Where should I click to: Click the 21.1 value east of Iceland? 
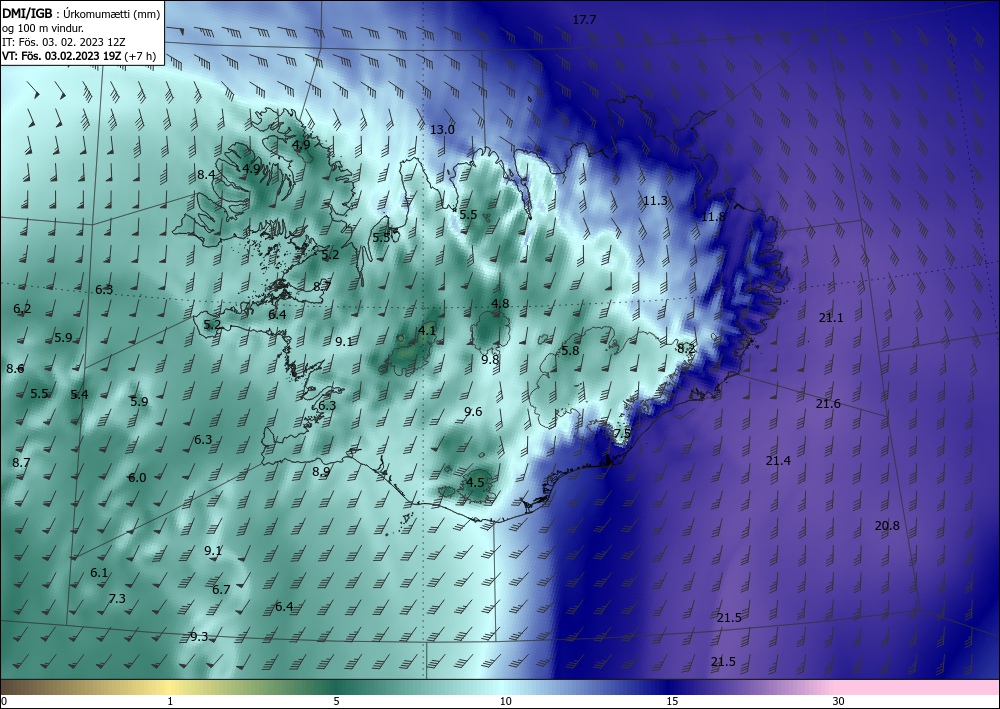click(831, 318)
